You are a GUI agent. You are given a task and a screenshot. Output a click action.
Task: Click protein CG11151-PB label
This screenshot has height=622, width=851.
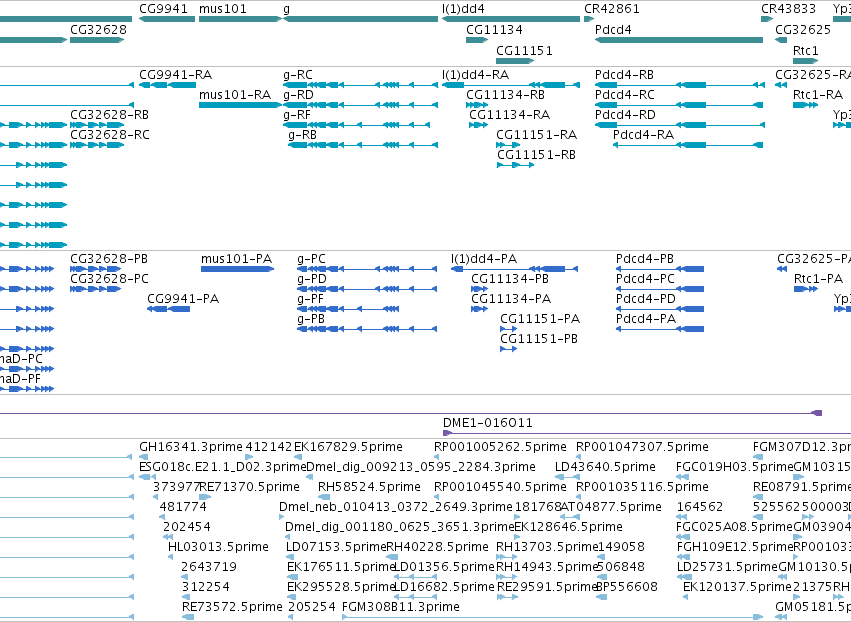[539, 339]
